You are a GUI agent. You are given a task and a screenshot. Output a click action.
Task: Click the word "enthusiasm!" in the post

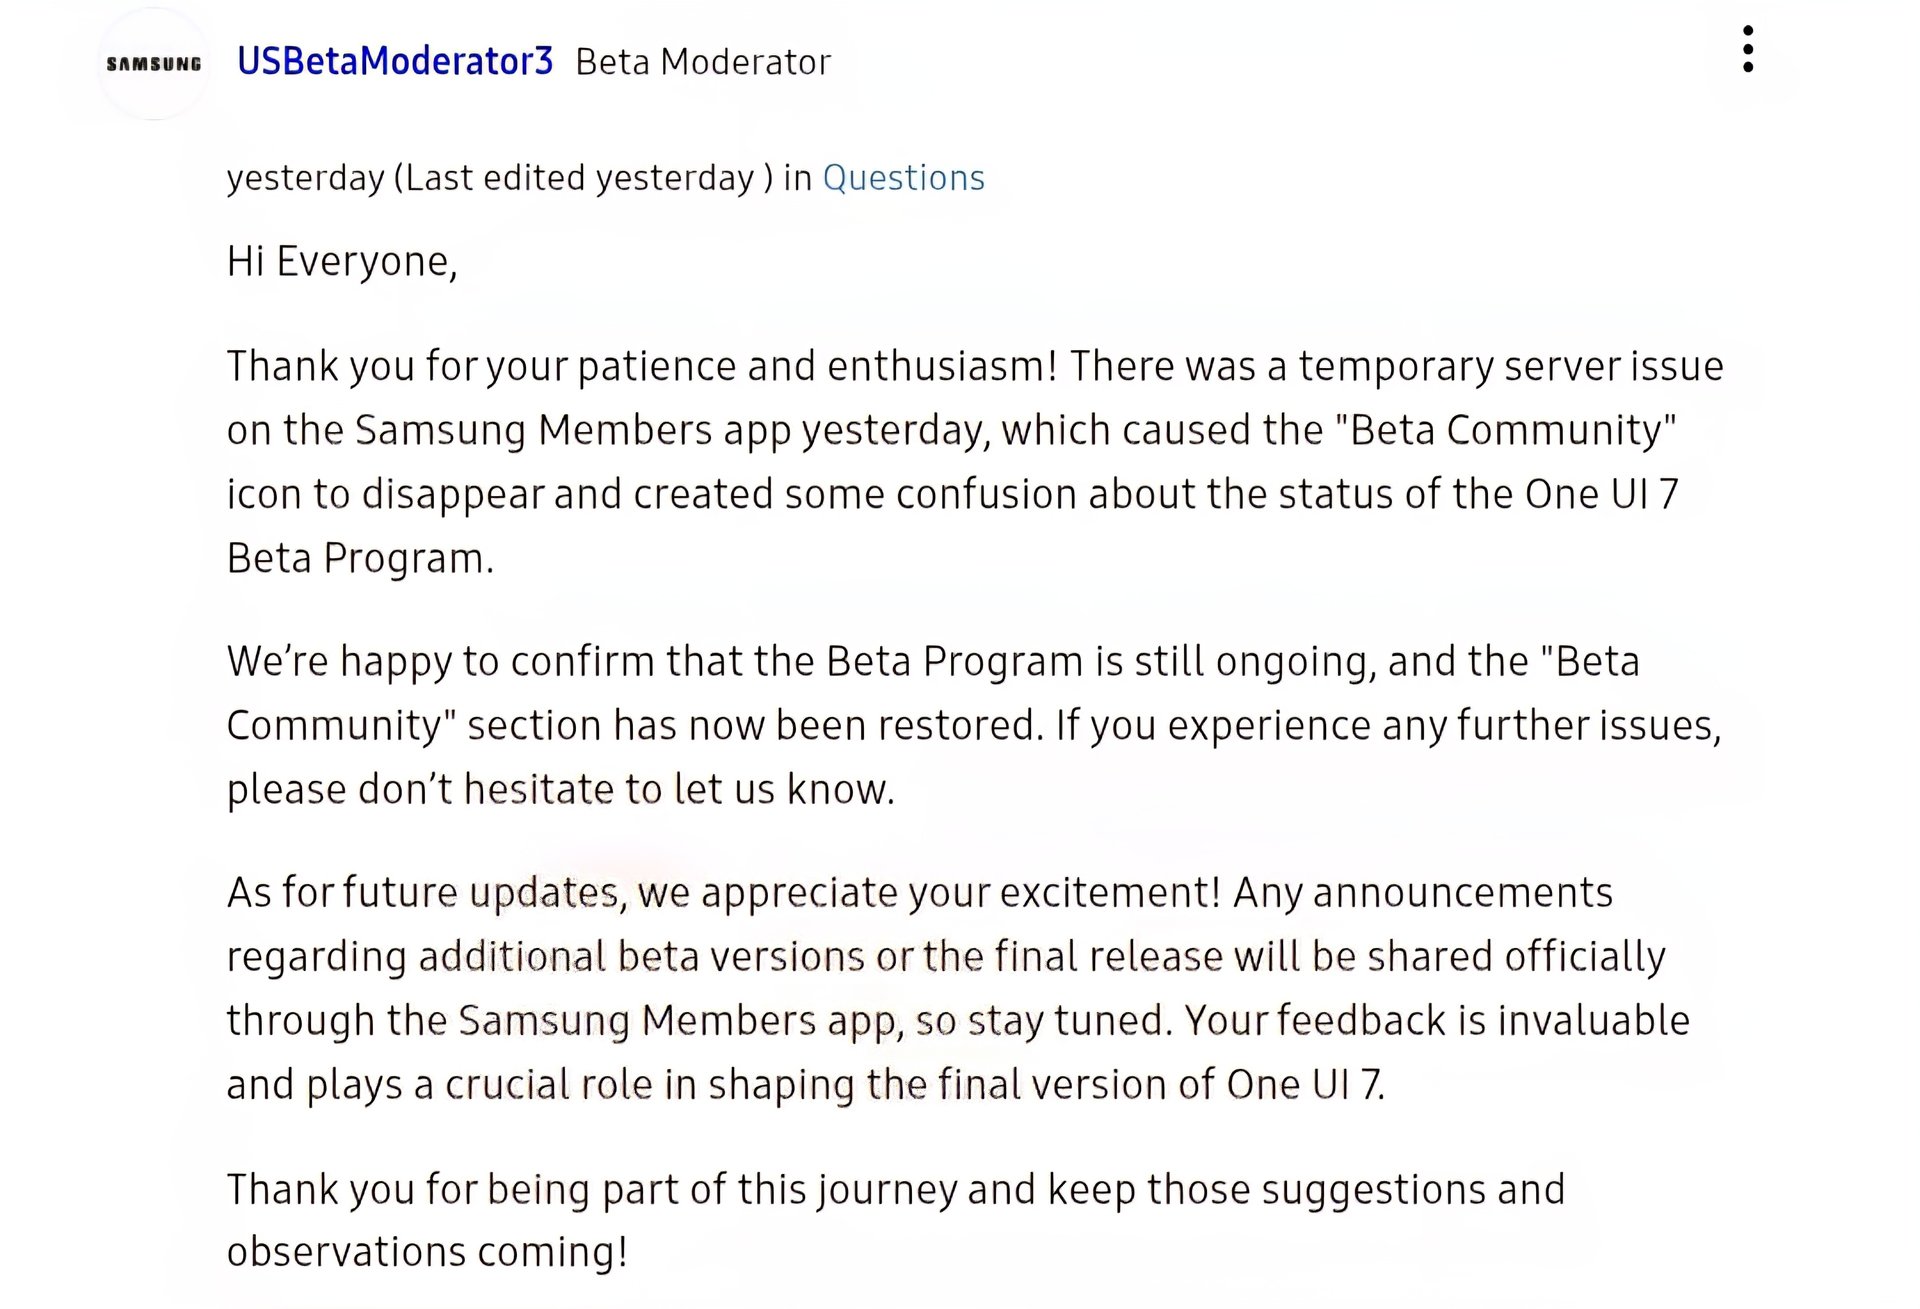click(942, 366)
